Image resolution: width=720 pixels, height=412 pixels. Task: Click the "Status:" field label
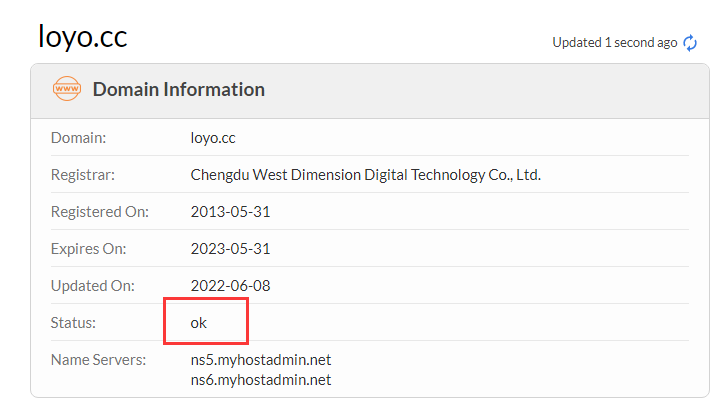tap(74, 323)
